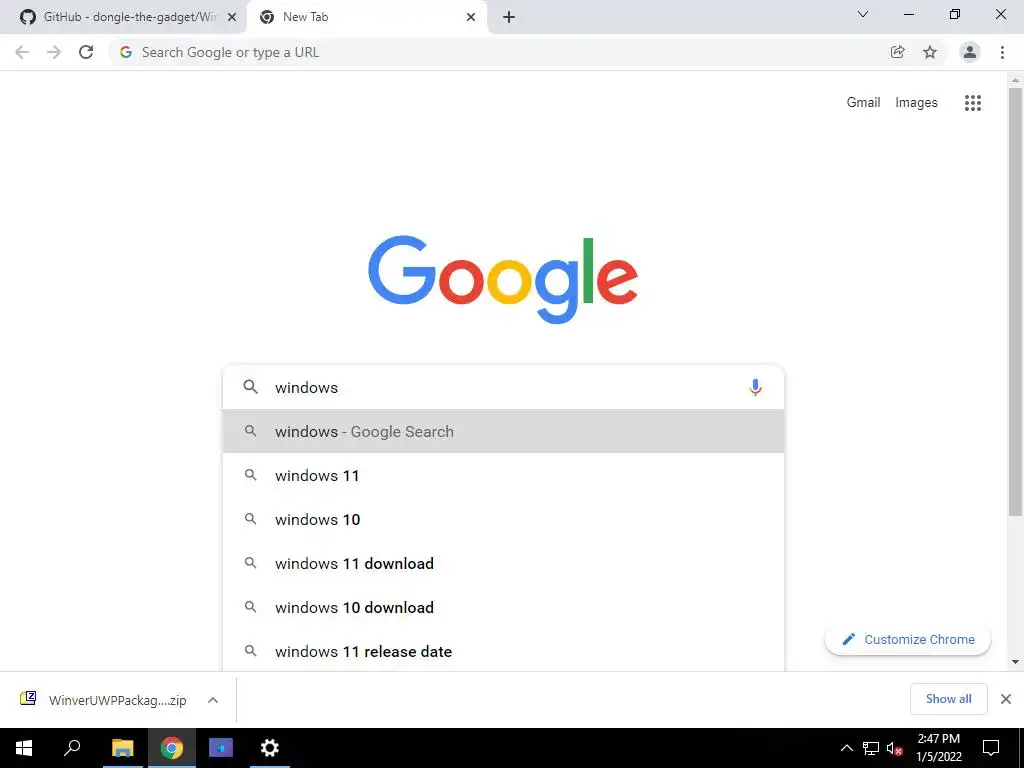Screen dimensions: 1024x768
Task: Open the Google apps grid
Action: coord(972,103)
